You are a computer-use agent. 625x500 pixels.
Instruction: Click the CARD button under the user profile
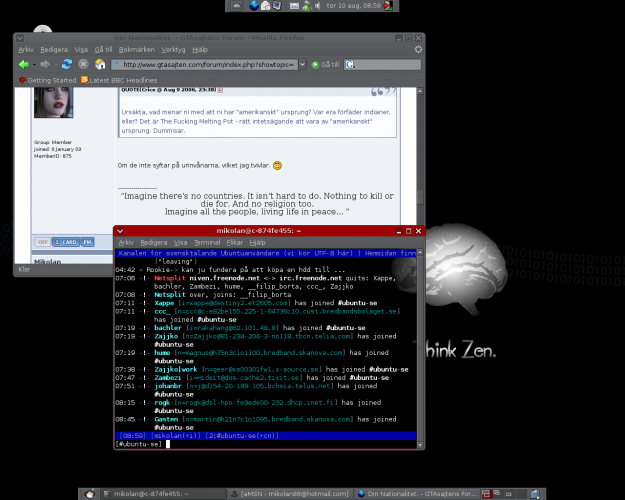pyautogui.click(x=69, y=241)
